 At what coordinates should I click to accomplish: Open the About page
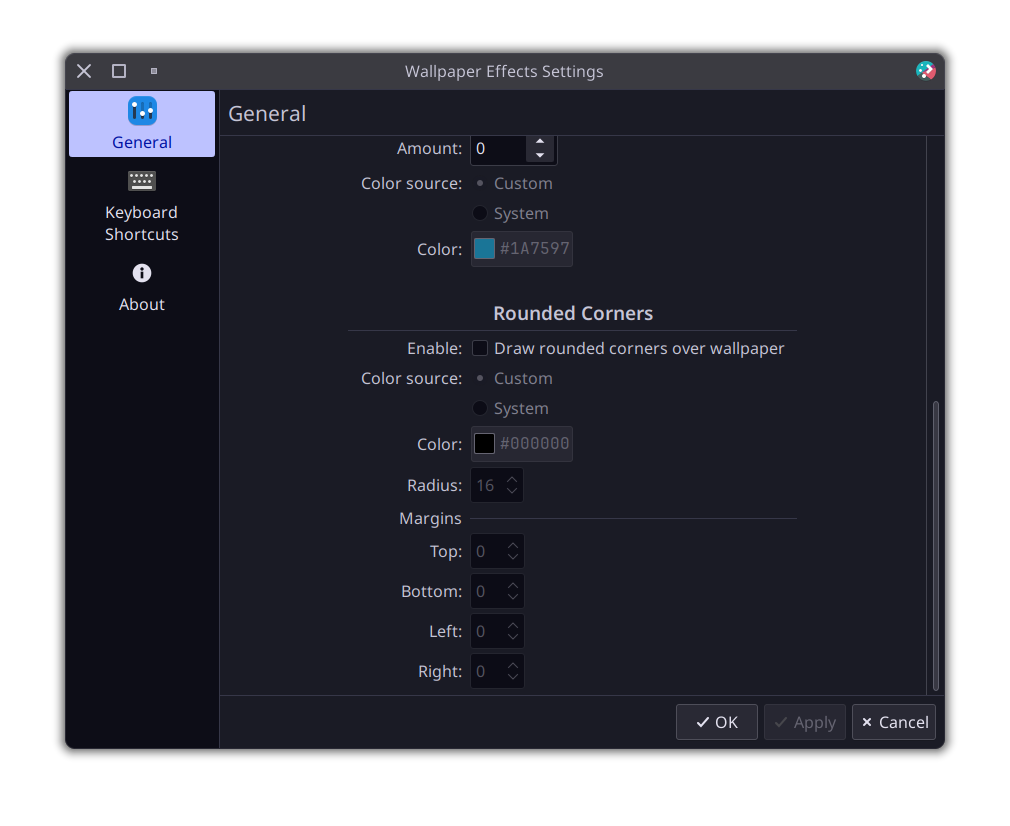click(x=142, y=287)
